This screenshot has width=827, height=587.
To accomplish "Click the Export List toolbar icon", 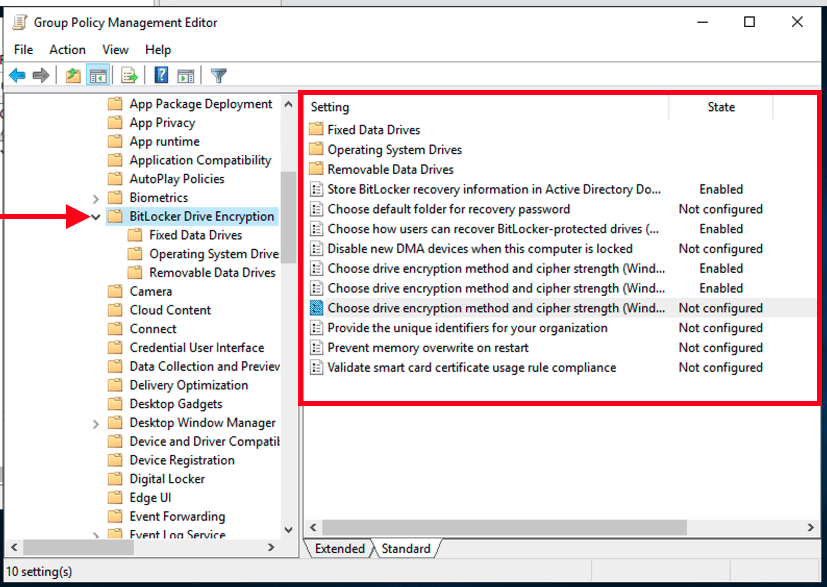I will pos(129,76).
